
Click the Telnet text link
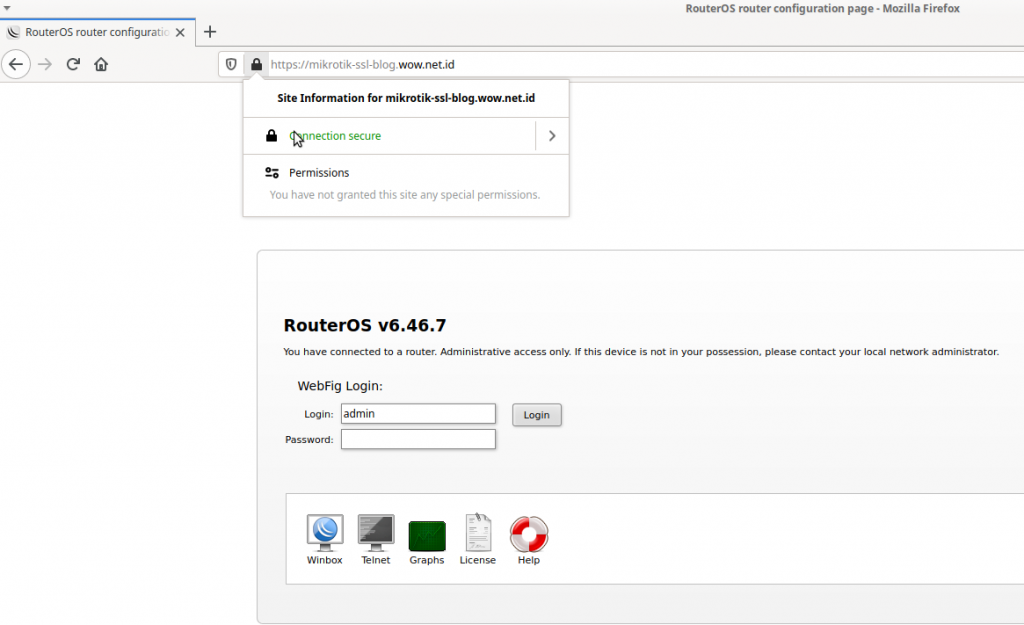click(376, 560)
